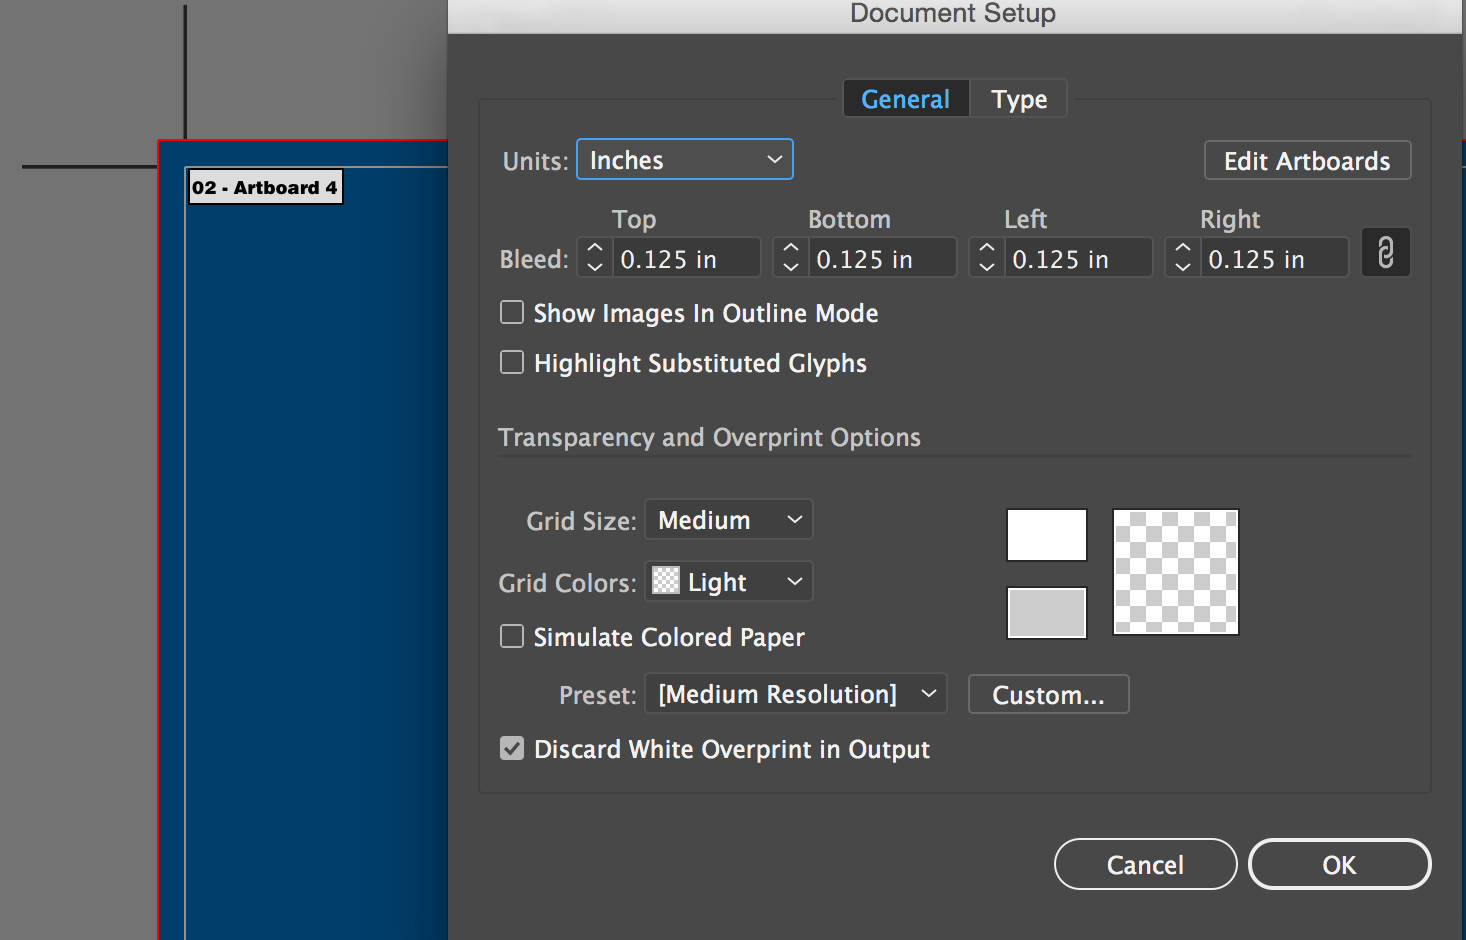Decrease the Right bleed stepper down arrow

(x=1183, y=267)
